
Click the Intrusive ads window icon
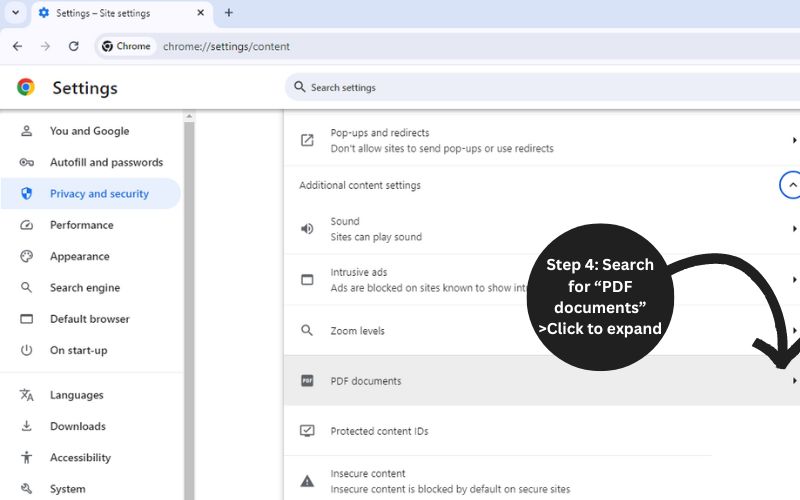tap(307, 280)
